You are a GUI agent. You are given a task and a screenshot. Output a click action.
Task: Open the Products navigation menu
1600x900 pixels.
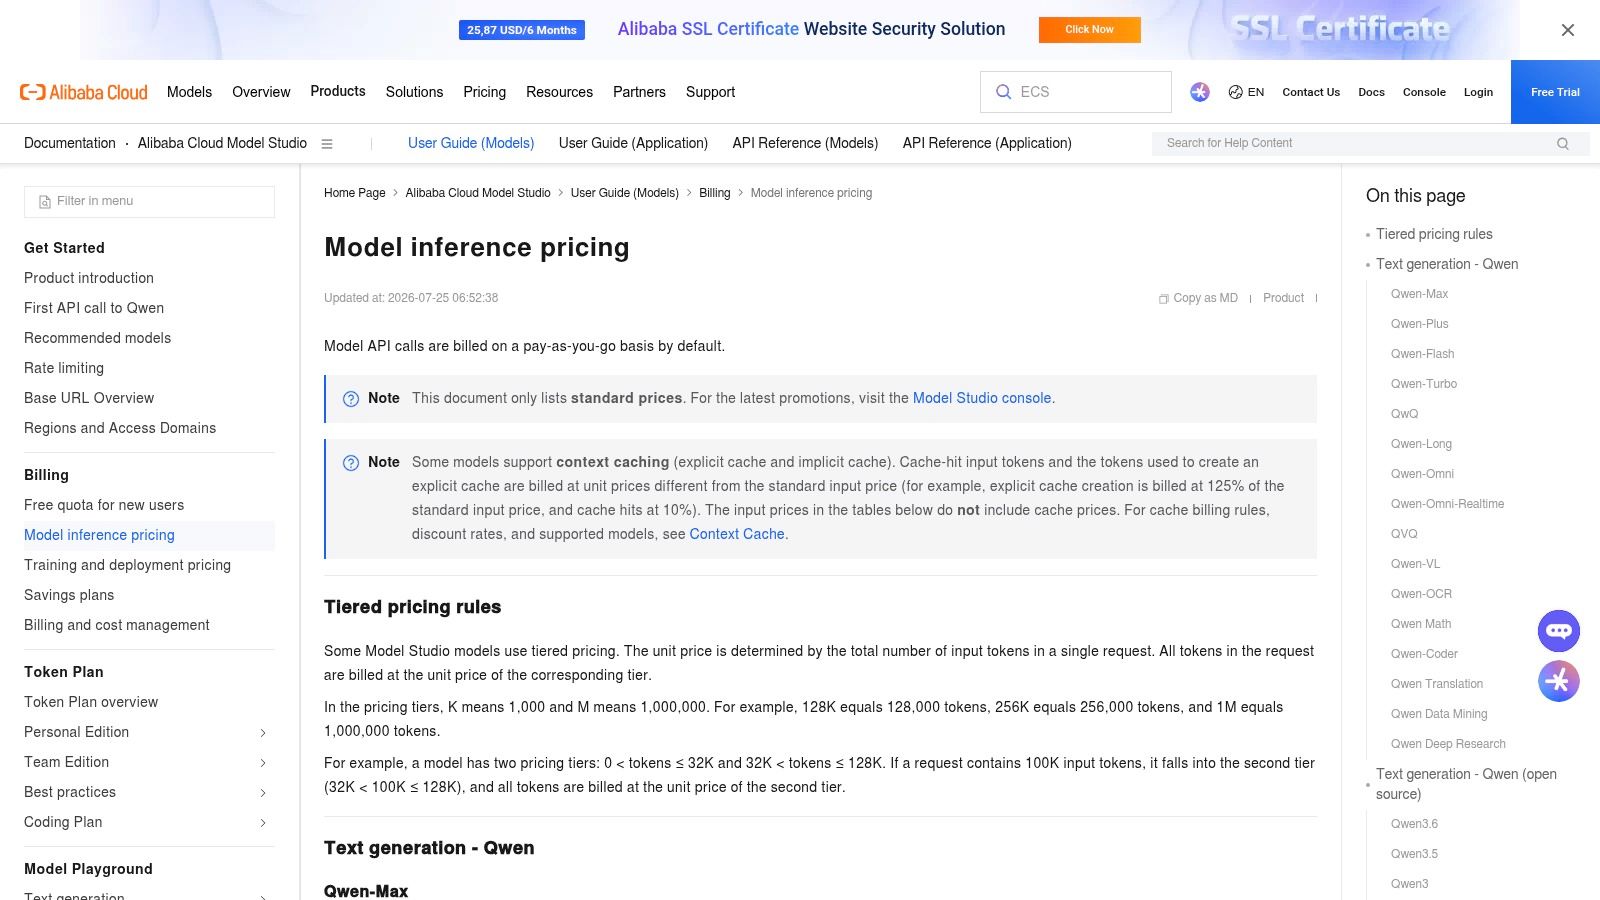(338, 91)
